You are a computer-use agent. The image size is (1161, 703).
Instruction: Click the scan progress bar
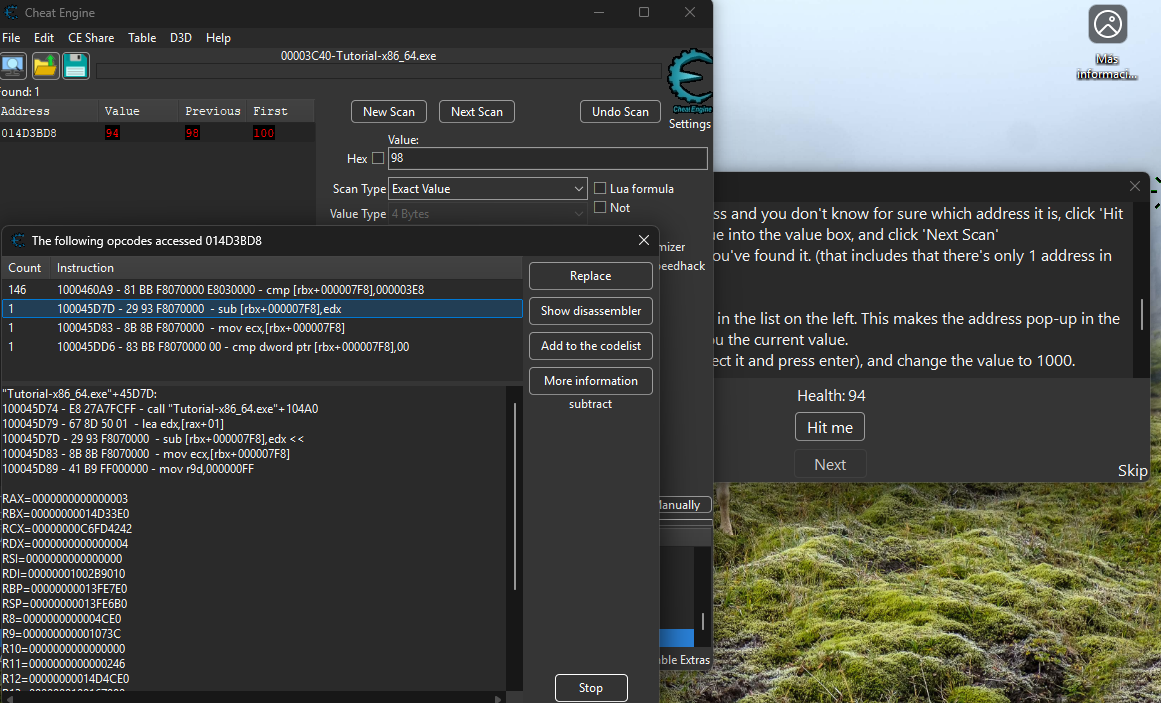coord(379,71)
